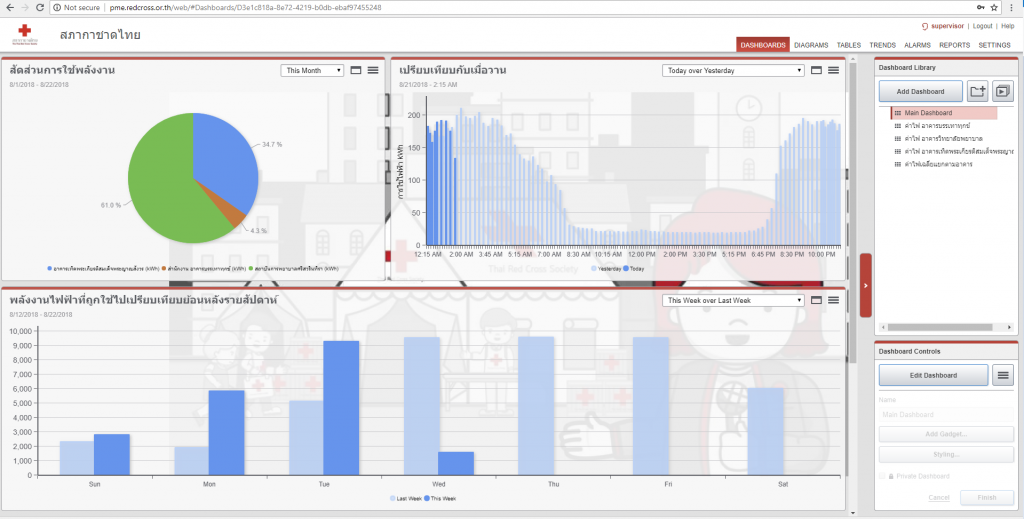Viewport: 1024px width, 519px height.
Task: Open Today over Yesterday dropdown
Action: pyautogui.click(x=733, y=70)
